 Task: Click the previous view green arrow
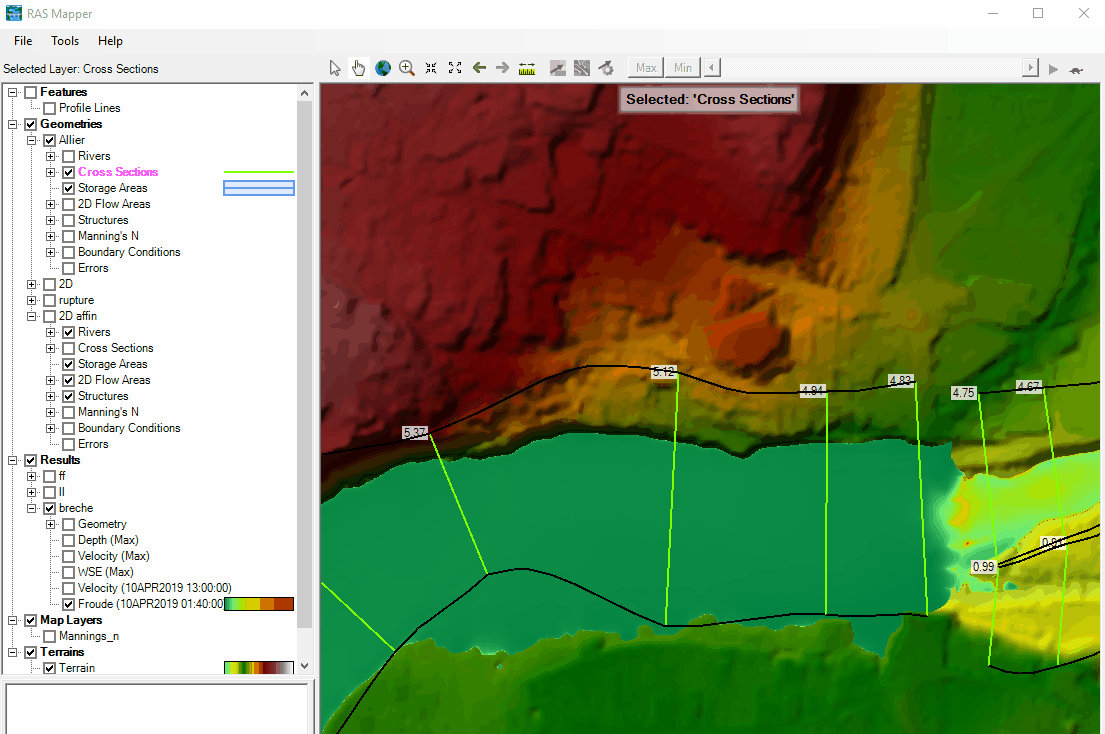(x=479, y=68)
